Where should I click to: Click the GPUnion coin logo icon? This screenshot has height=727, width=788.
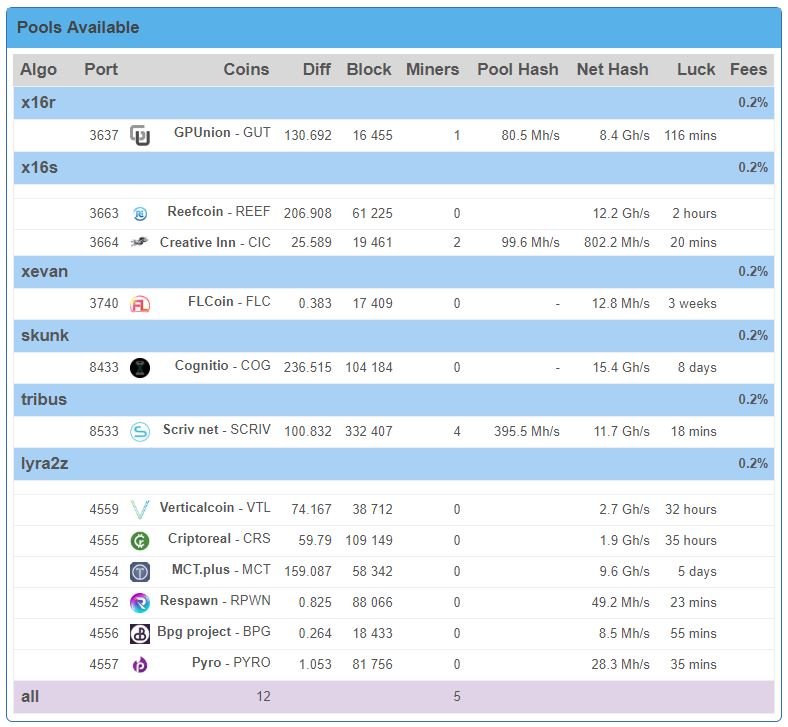tap(140, 135)
